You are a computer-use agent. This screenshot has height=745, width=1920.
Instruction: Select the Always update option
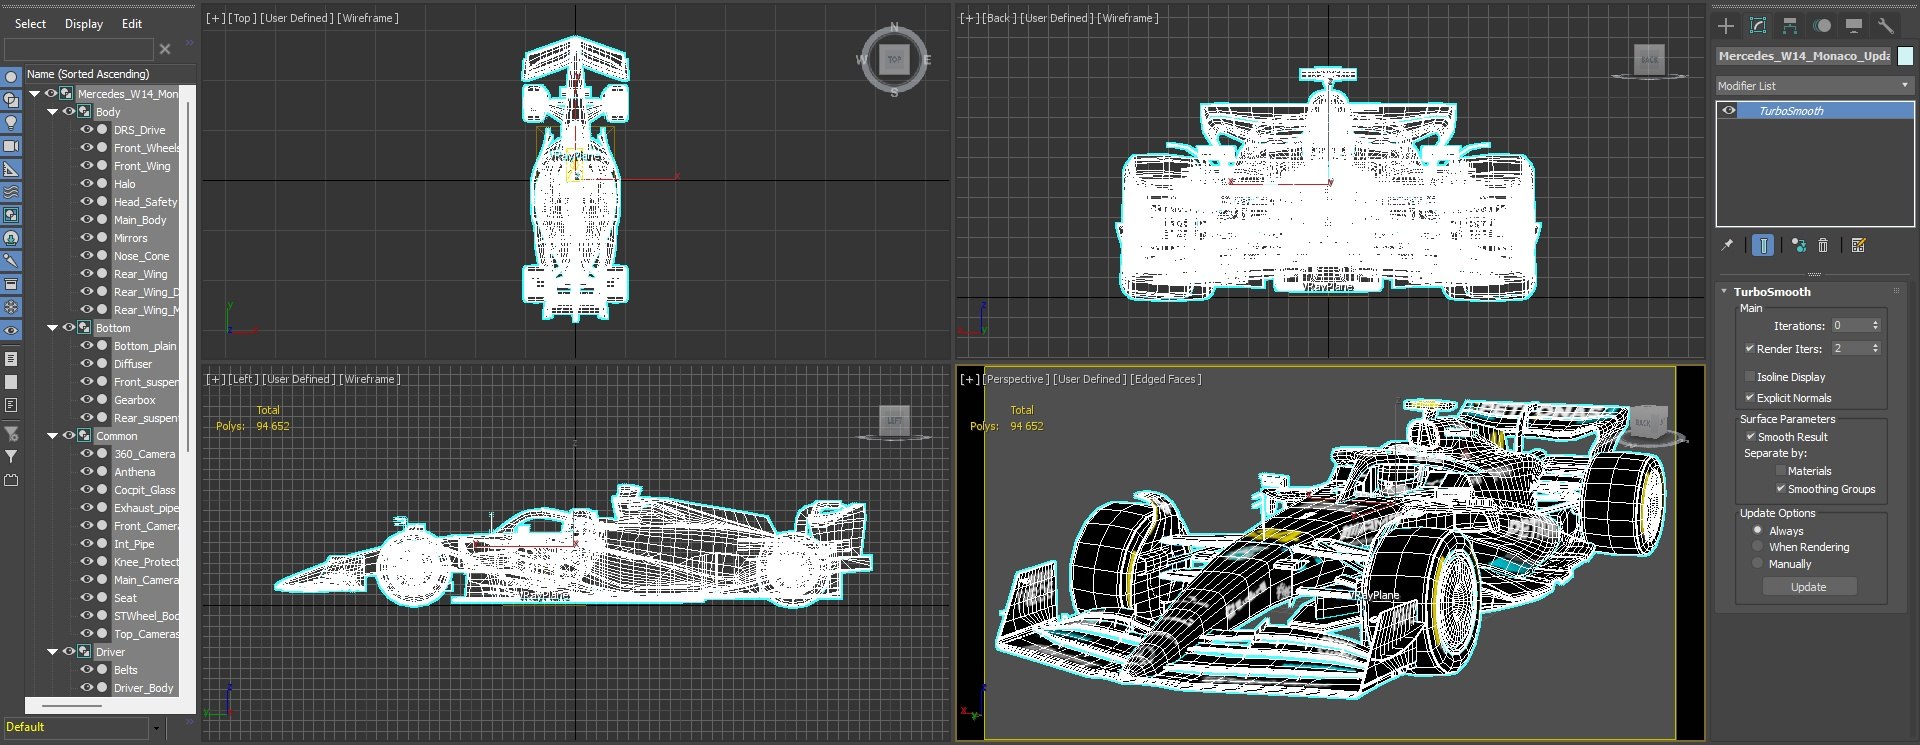pos(1758,531)
